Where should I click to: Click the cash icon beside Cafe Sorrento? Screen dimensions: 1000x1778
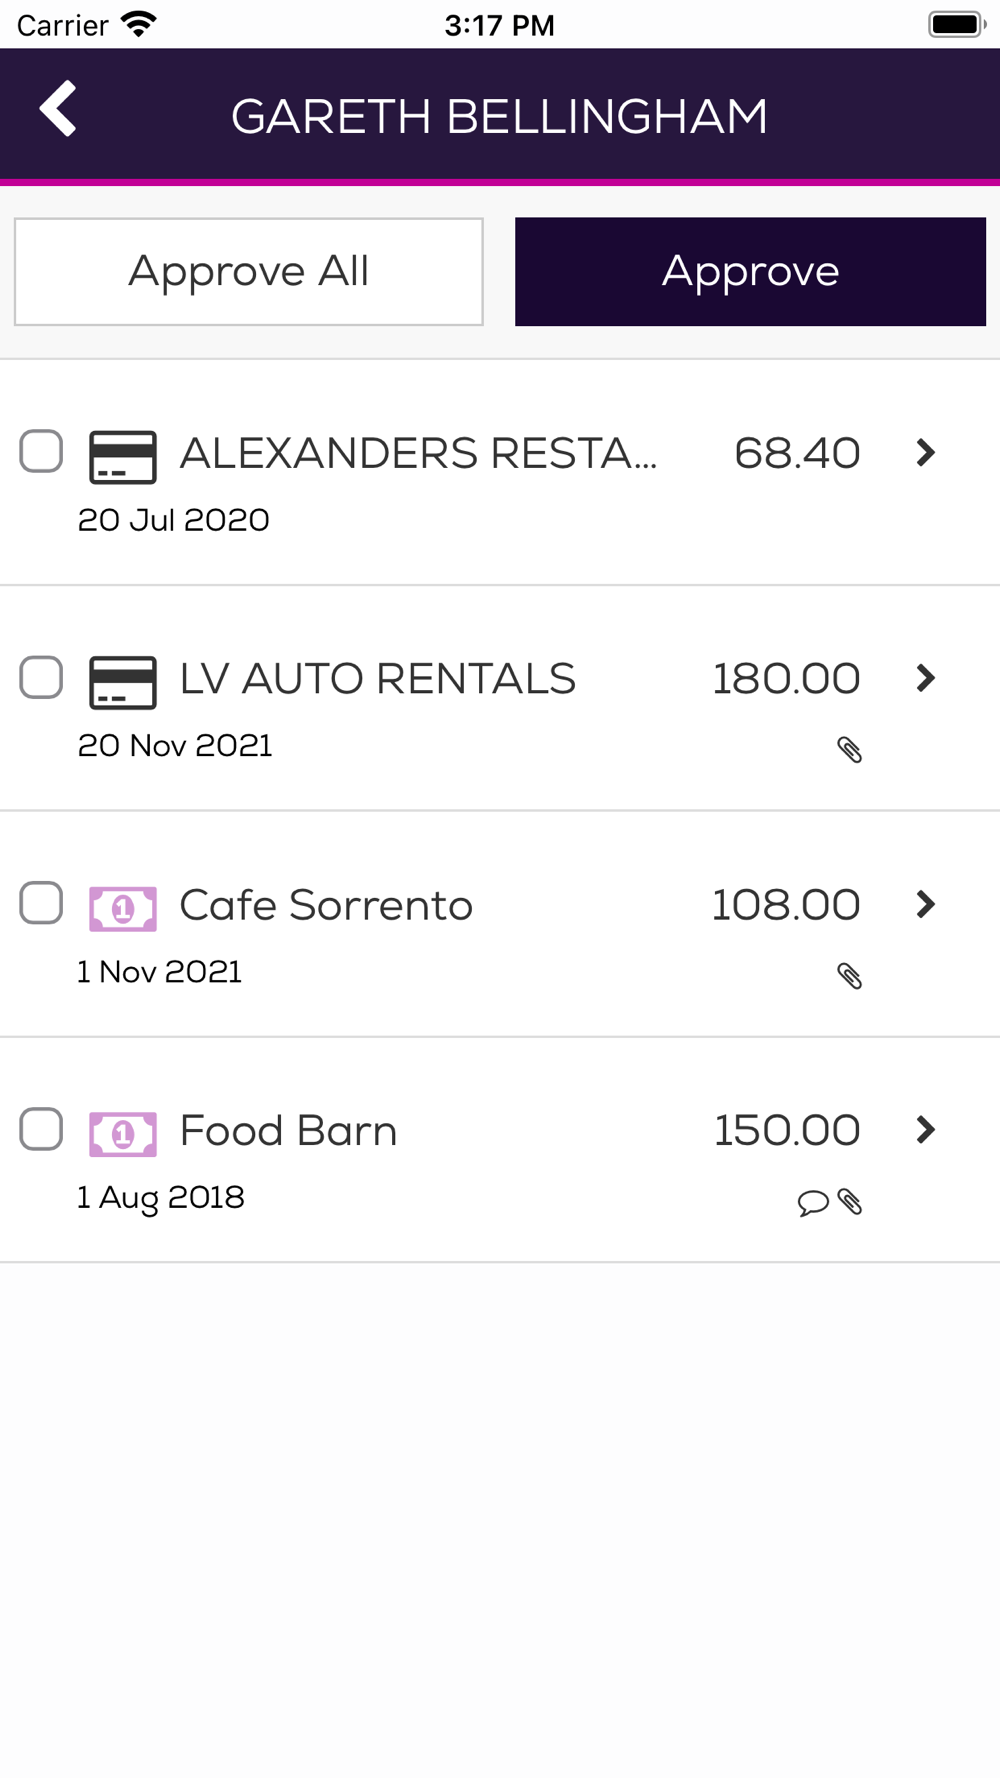point(122,908)
